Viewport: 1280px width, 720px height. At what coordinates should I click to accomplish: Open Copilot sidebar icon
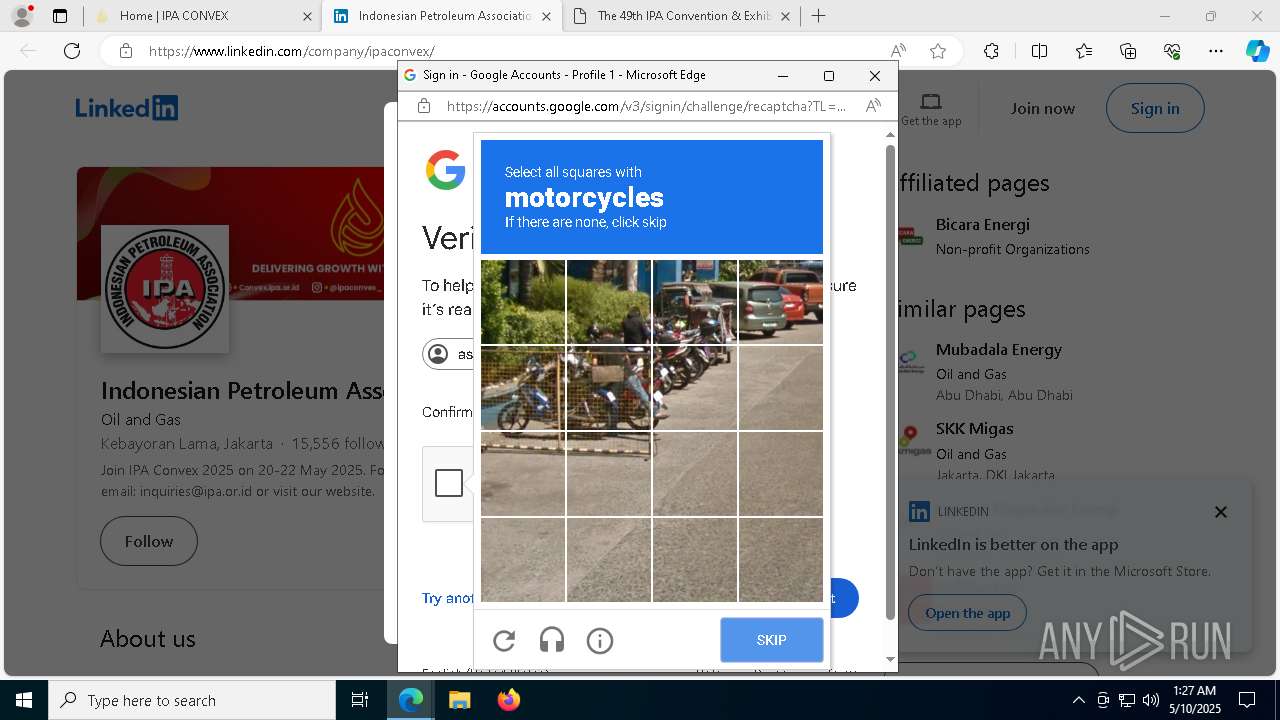[x=1257, y=51]
